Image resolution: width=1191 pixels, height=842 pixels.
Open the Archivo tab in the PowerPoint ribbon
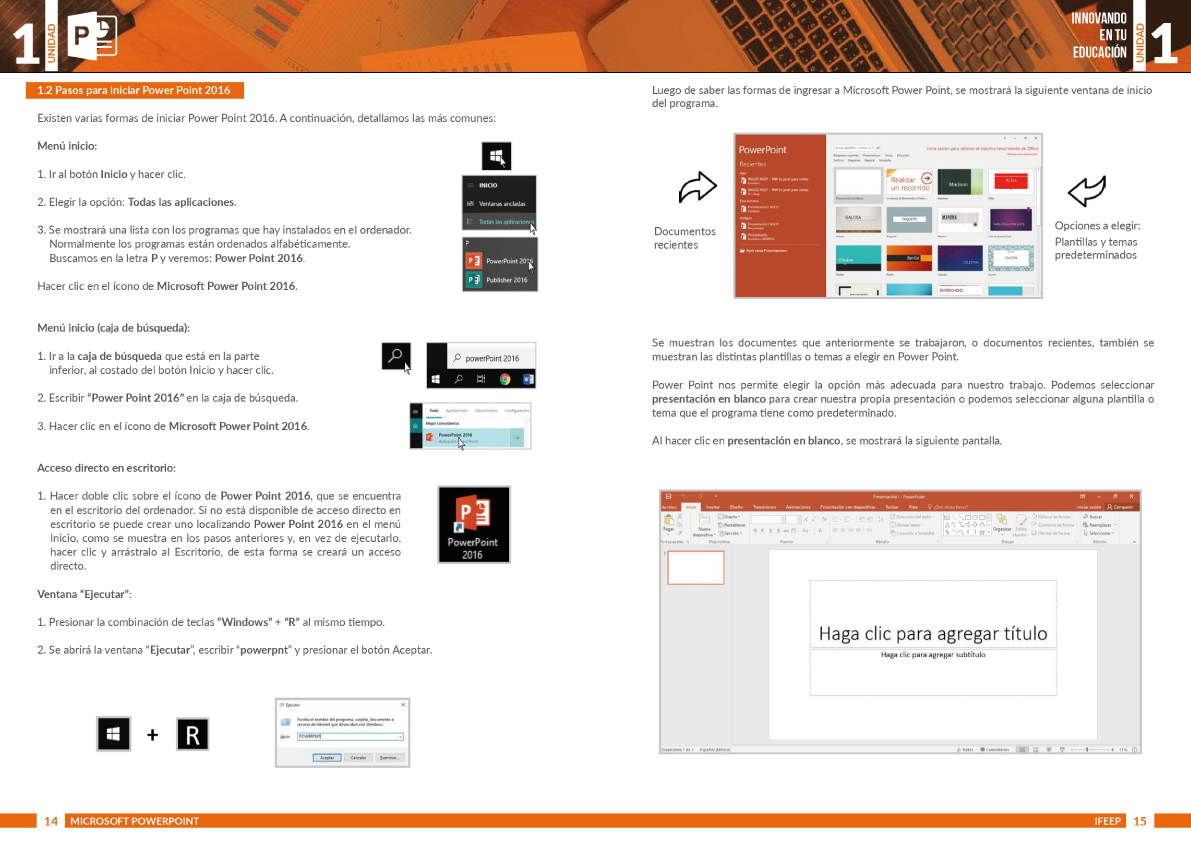(669, 507)
